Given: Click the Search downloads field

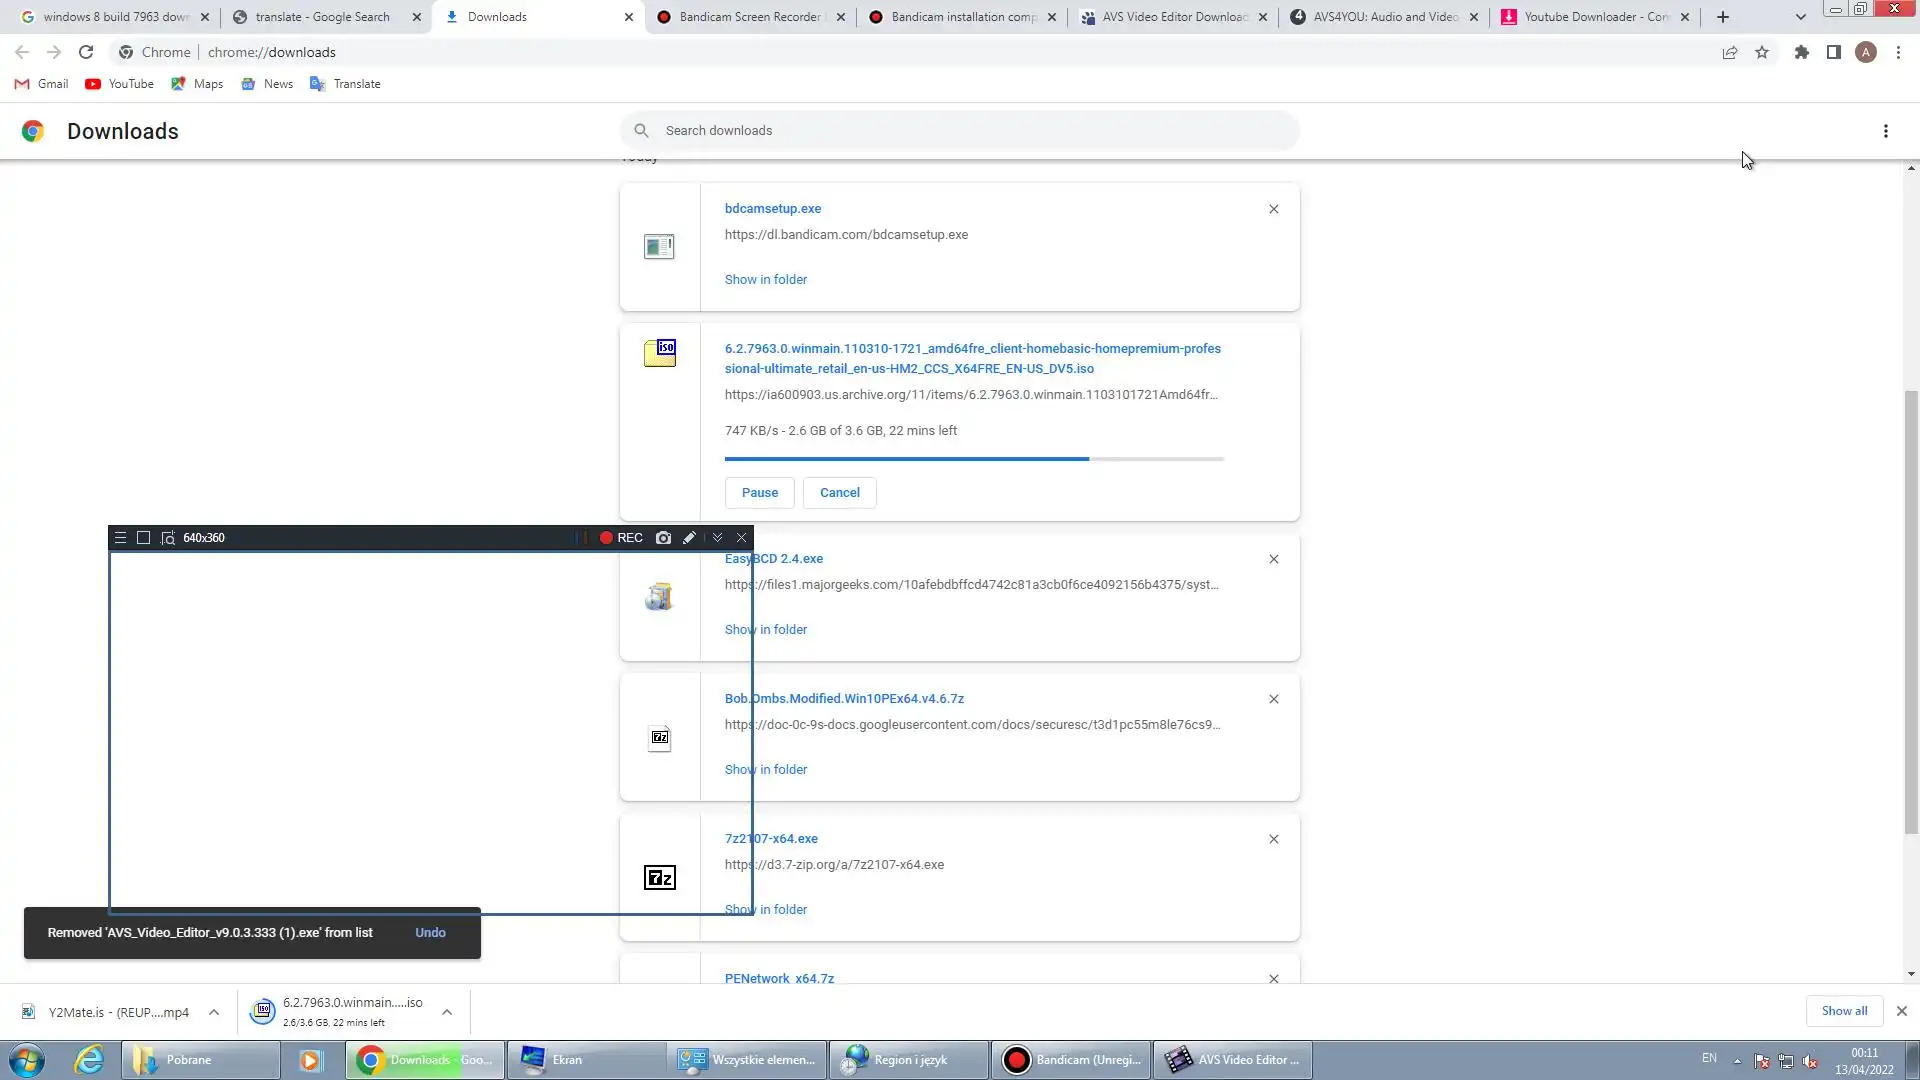Looking at the screenshot, I should (960, 131).
